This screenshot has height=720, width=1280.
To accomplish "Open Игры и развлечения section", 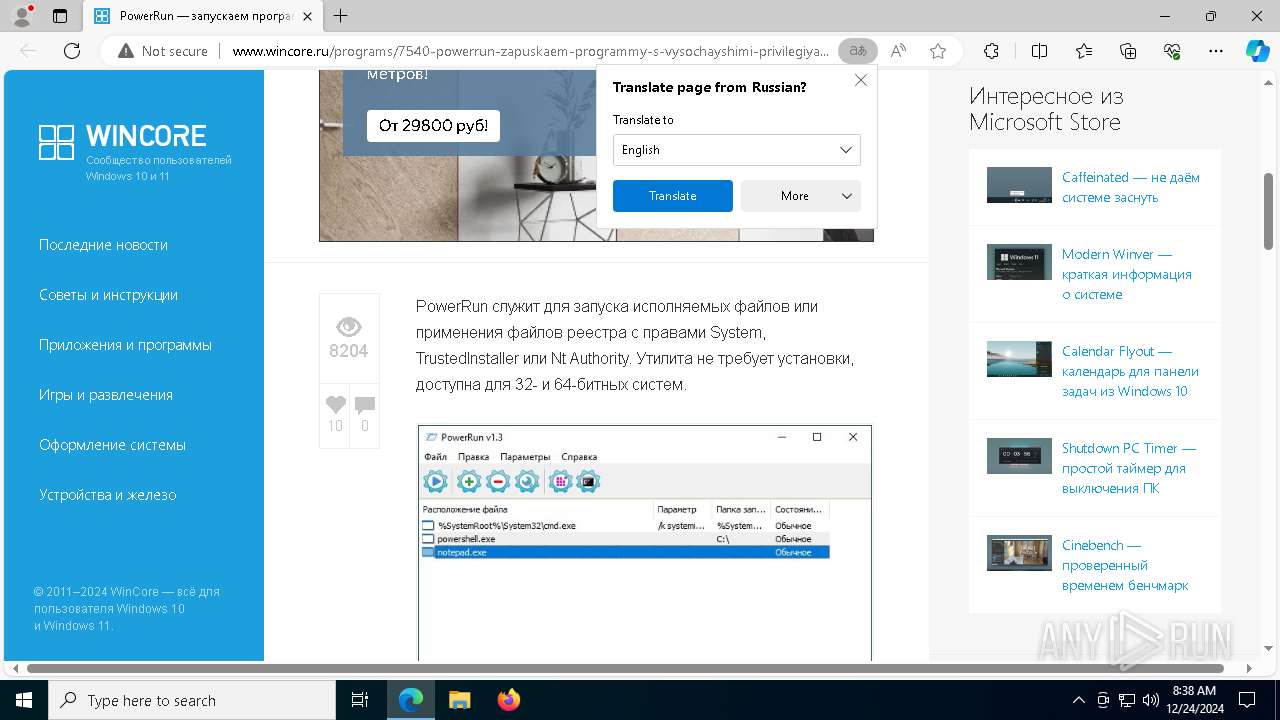I will coord(106,395).
